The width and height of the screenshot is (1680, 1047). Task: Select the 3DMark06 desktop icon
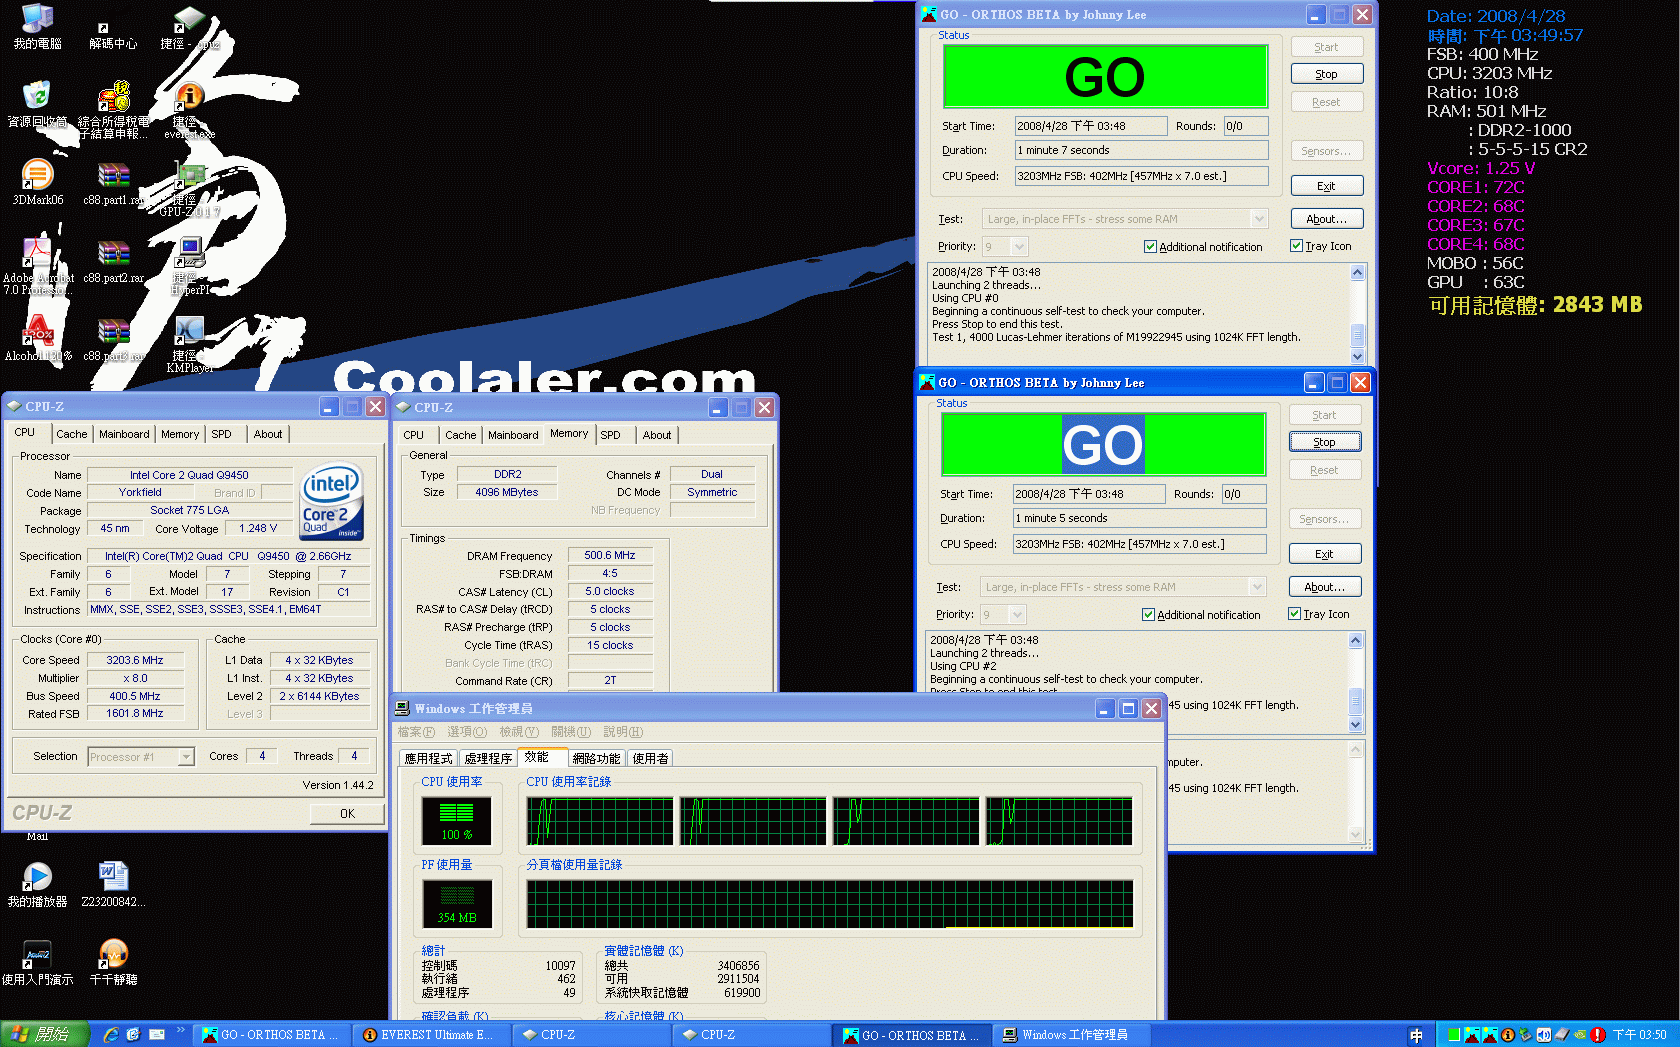point(37,182)
